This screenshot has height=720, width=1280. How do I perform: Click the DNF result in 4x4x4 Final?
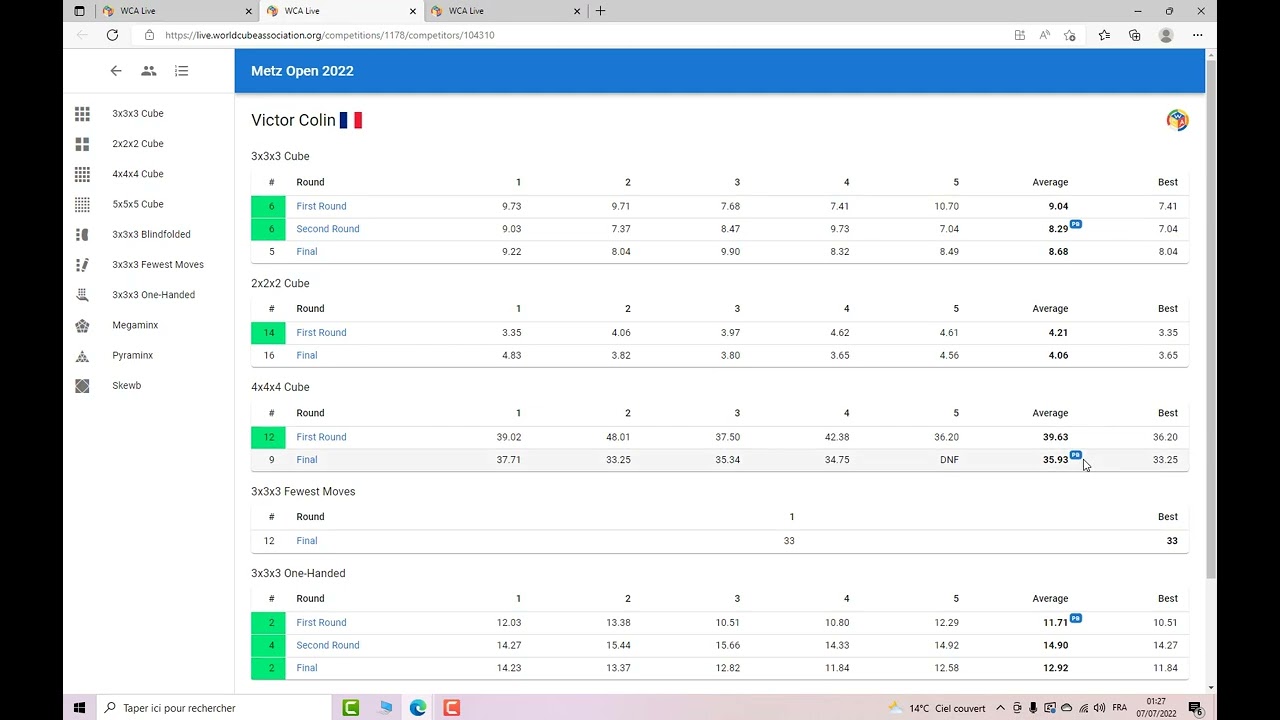(x=949, y=460)
